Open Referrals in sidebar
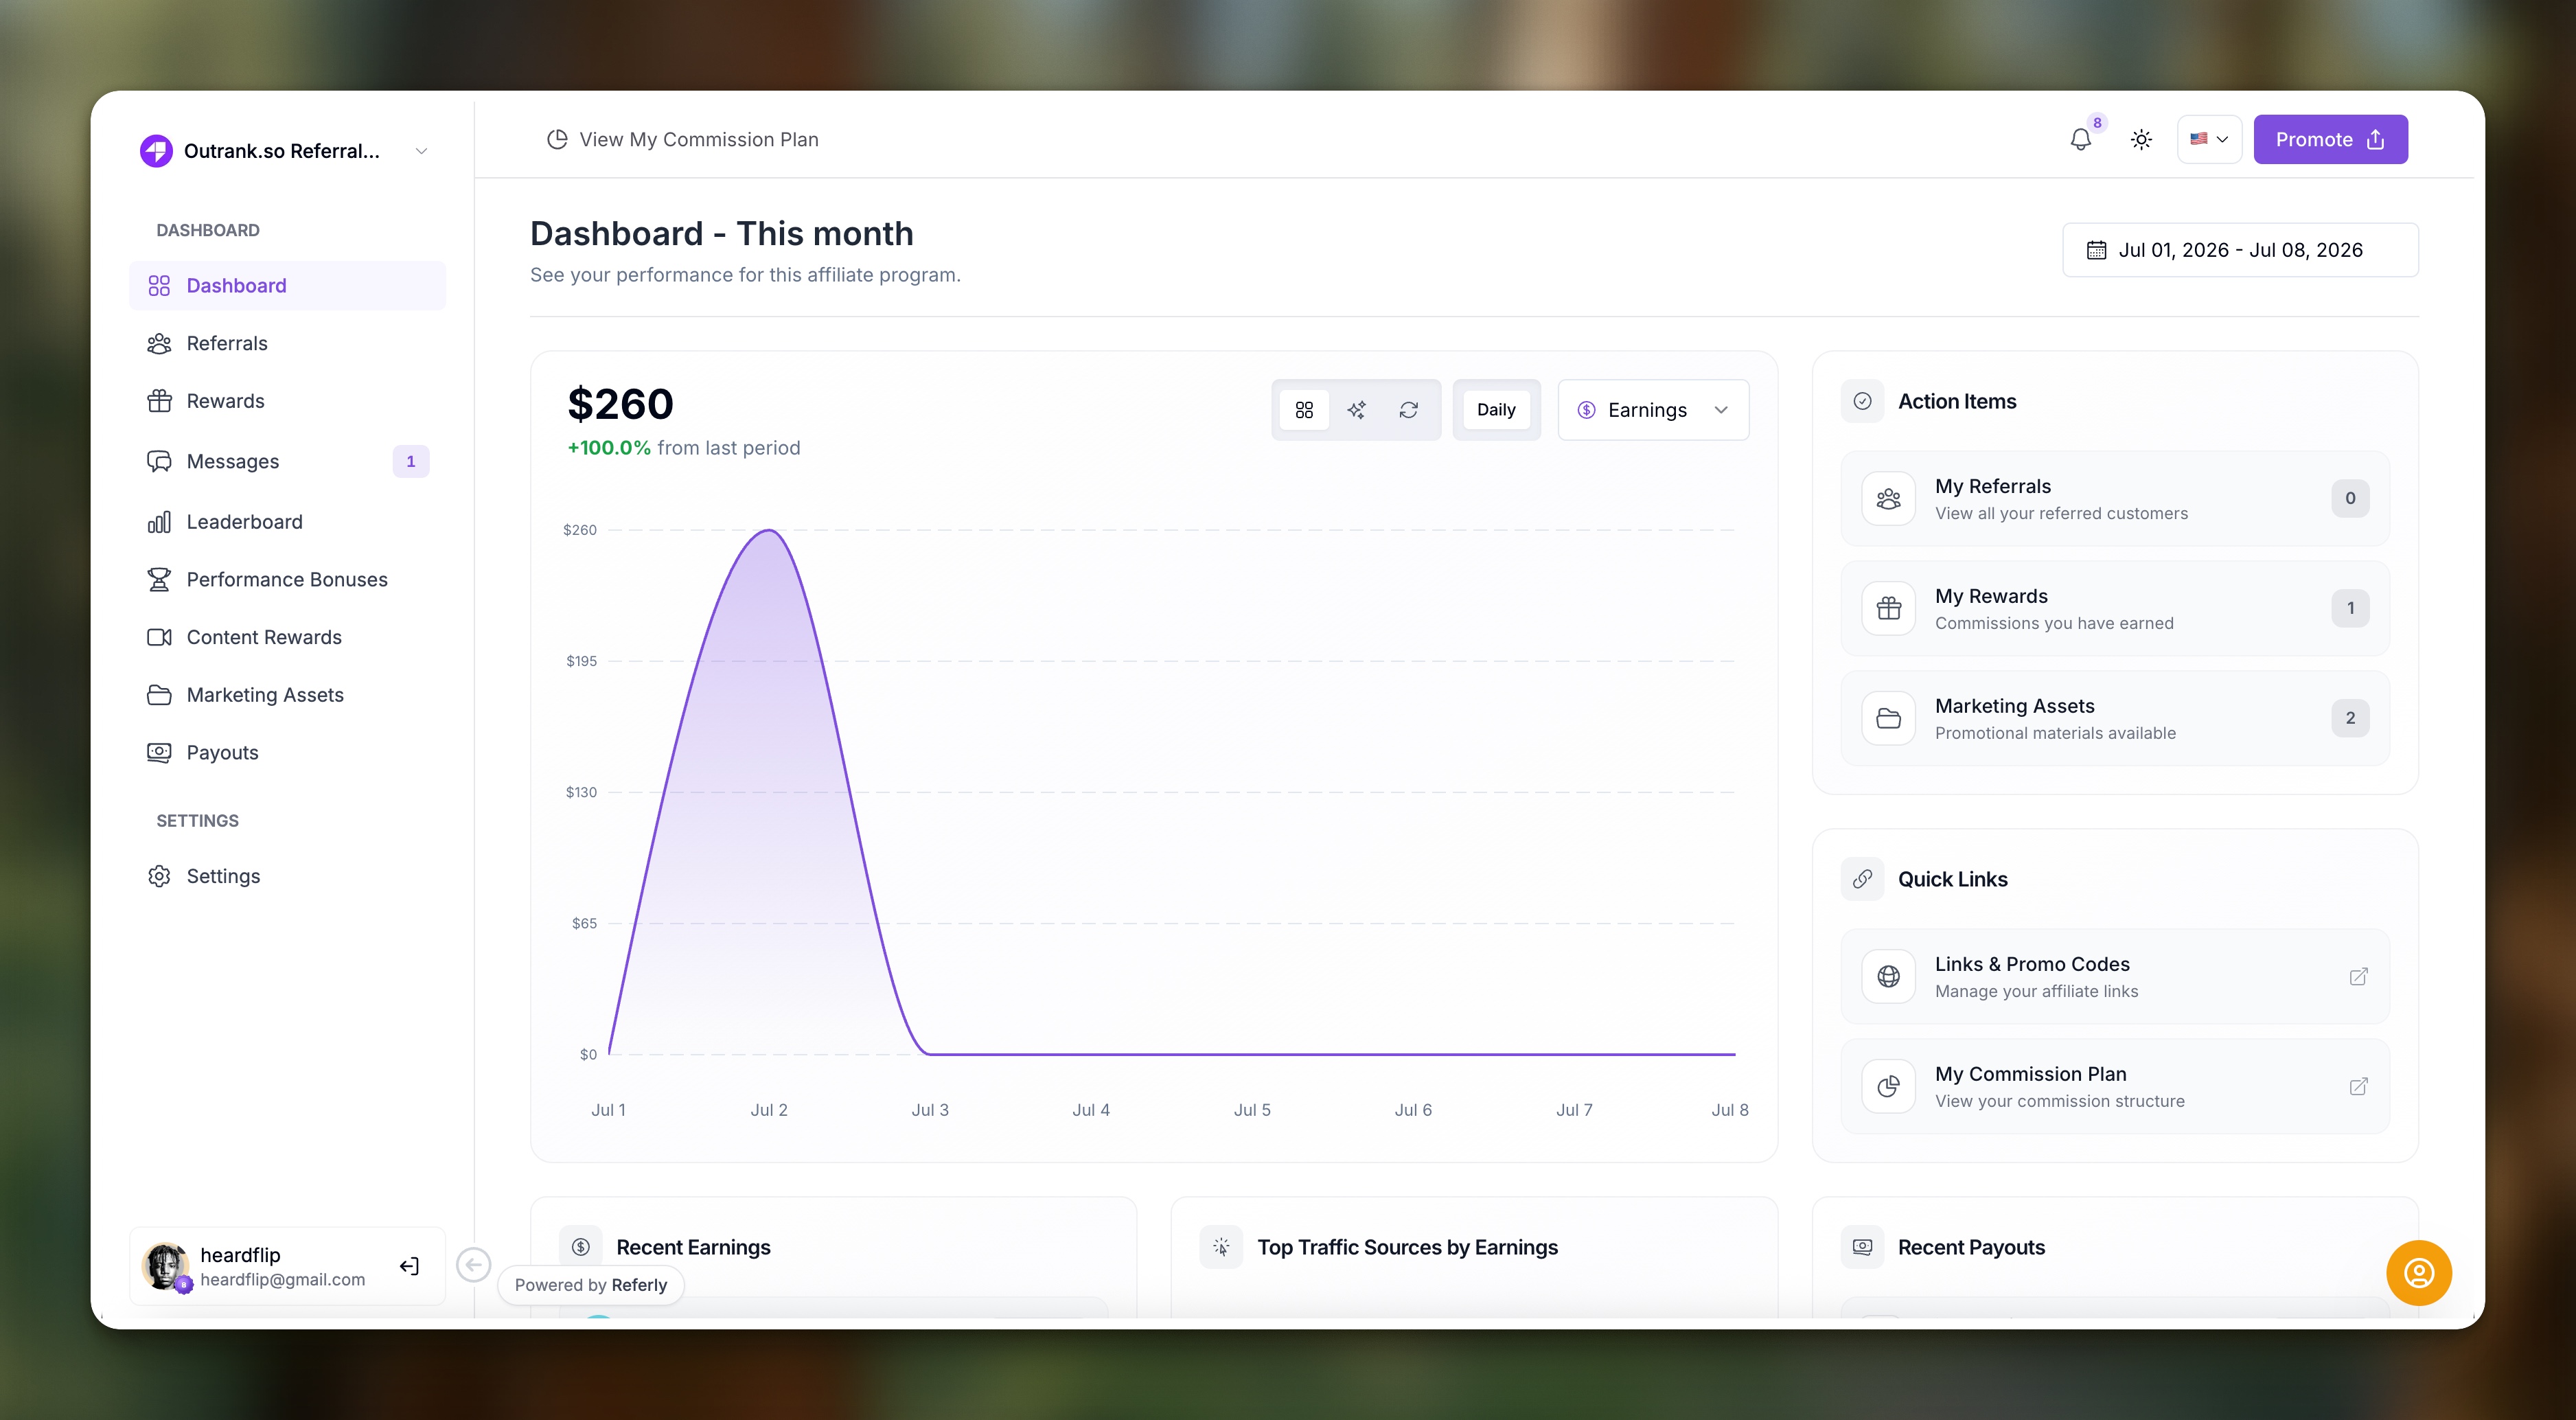The width and height of the screenshot is (2576, 1420). point(288,344)
